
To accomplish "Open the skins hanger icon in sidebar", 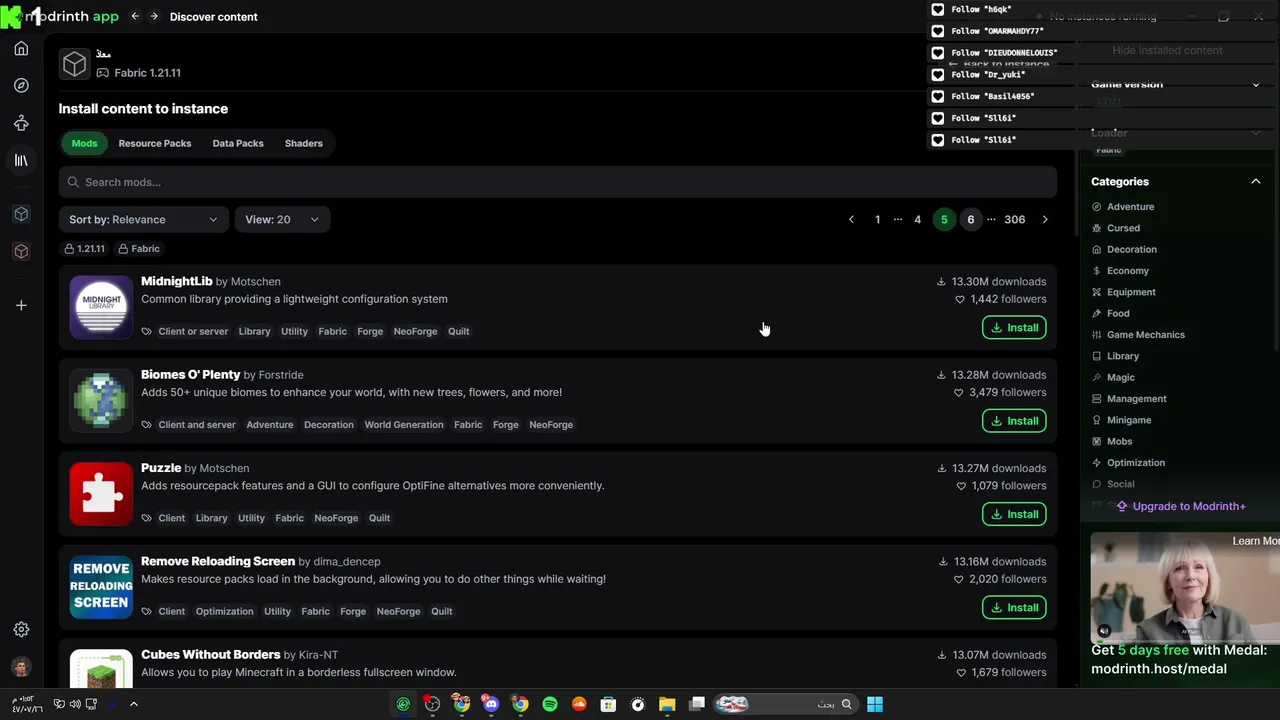I will coord(21,123).
